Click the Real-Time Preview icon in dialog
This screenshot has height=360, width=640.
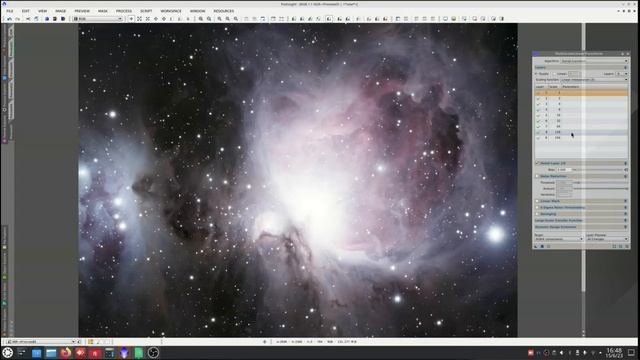click(549, 246)
